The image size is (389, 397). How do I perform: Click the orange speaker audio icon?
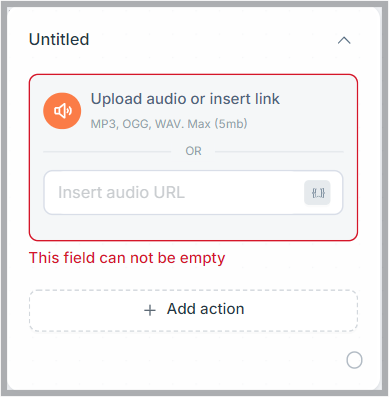point(62,111)
